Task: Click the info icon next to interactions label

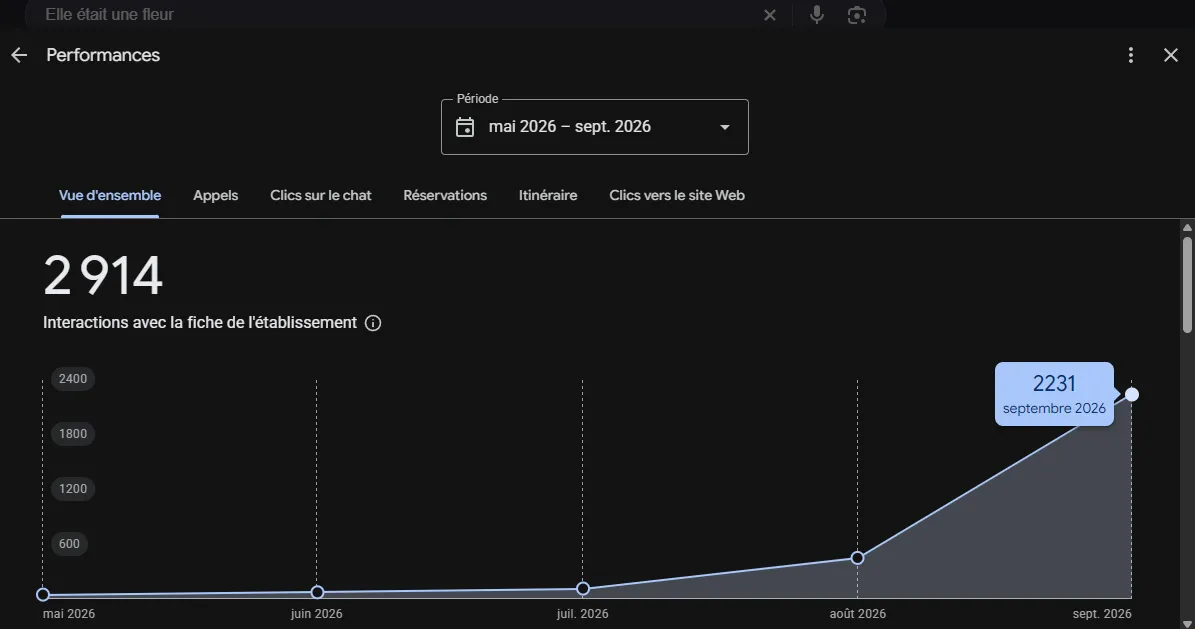Action: pyautogui.click(x=373, y=323)
